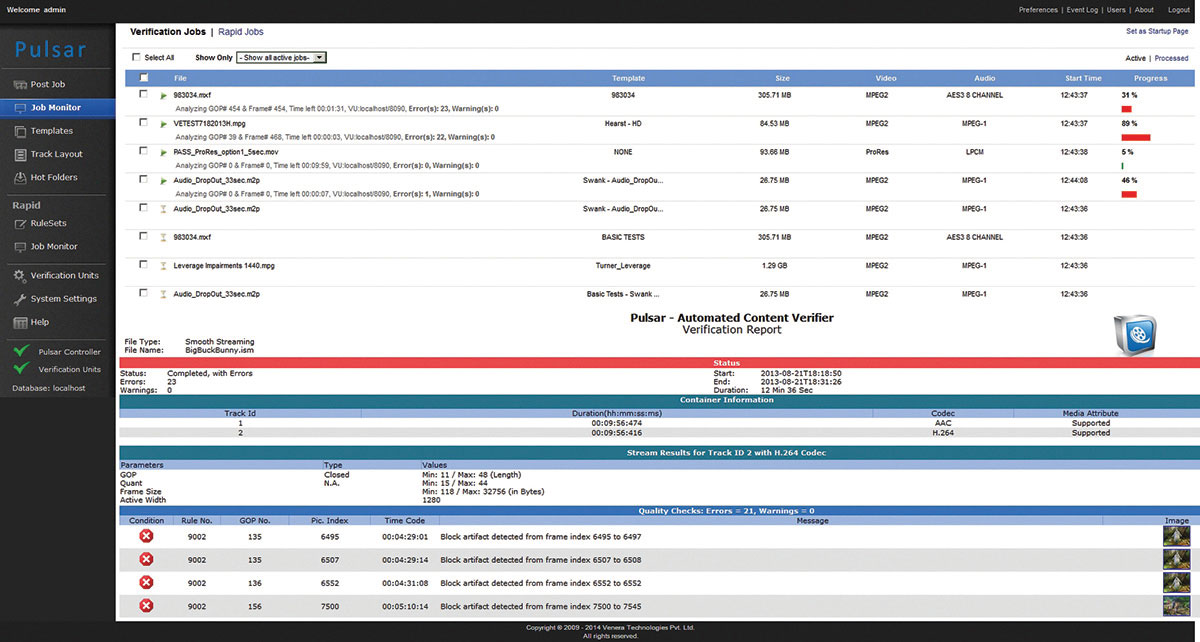Screen dimensions: 1200x642
Task: Click Logout
Action: coord(1178,10)
